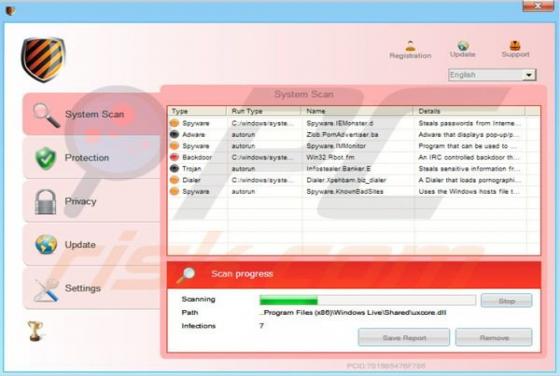This screenshot has height=376, width=560.
Task: Click the magnifying glass System Scan icon
Action: tap(46, 115)
